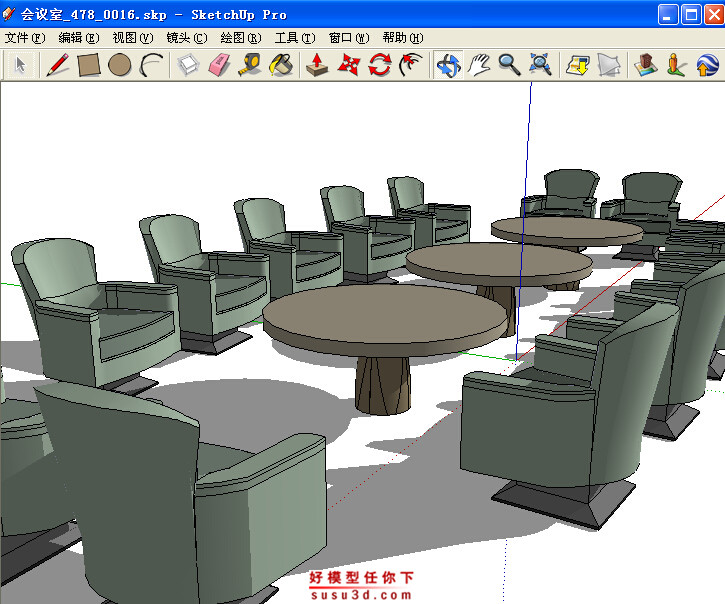
Task: Open the Get Models tool
Action: (578, 65)
